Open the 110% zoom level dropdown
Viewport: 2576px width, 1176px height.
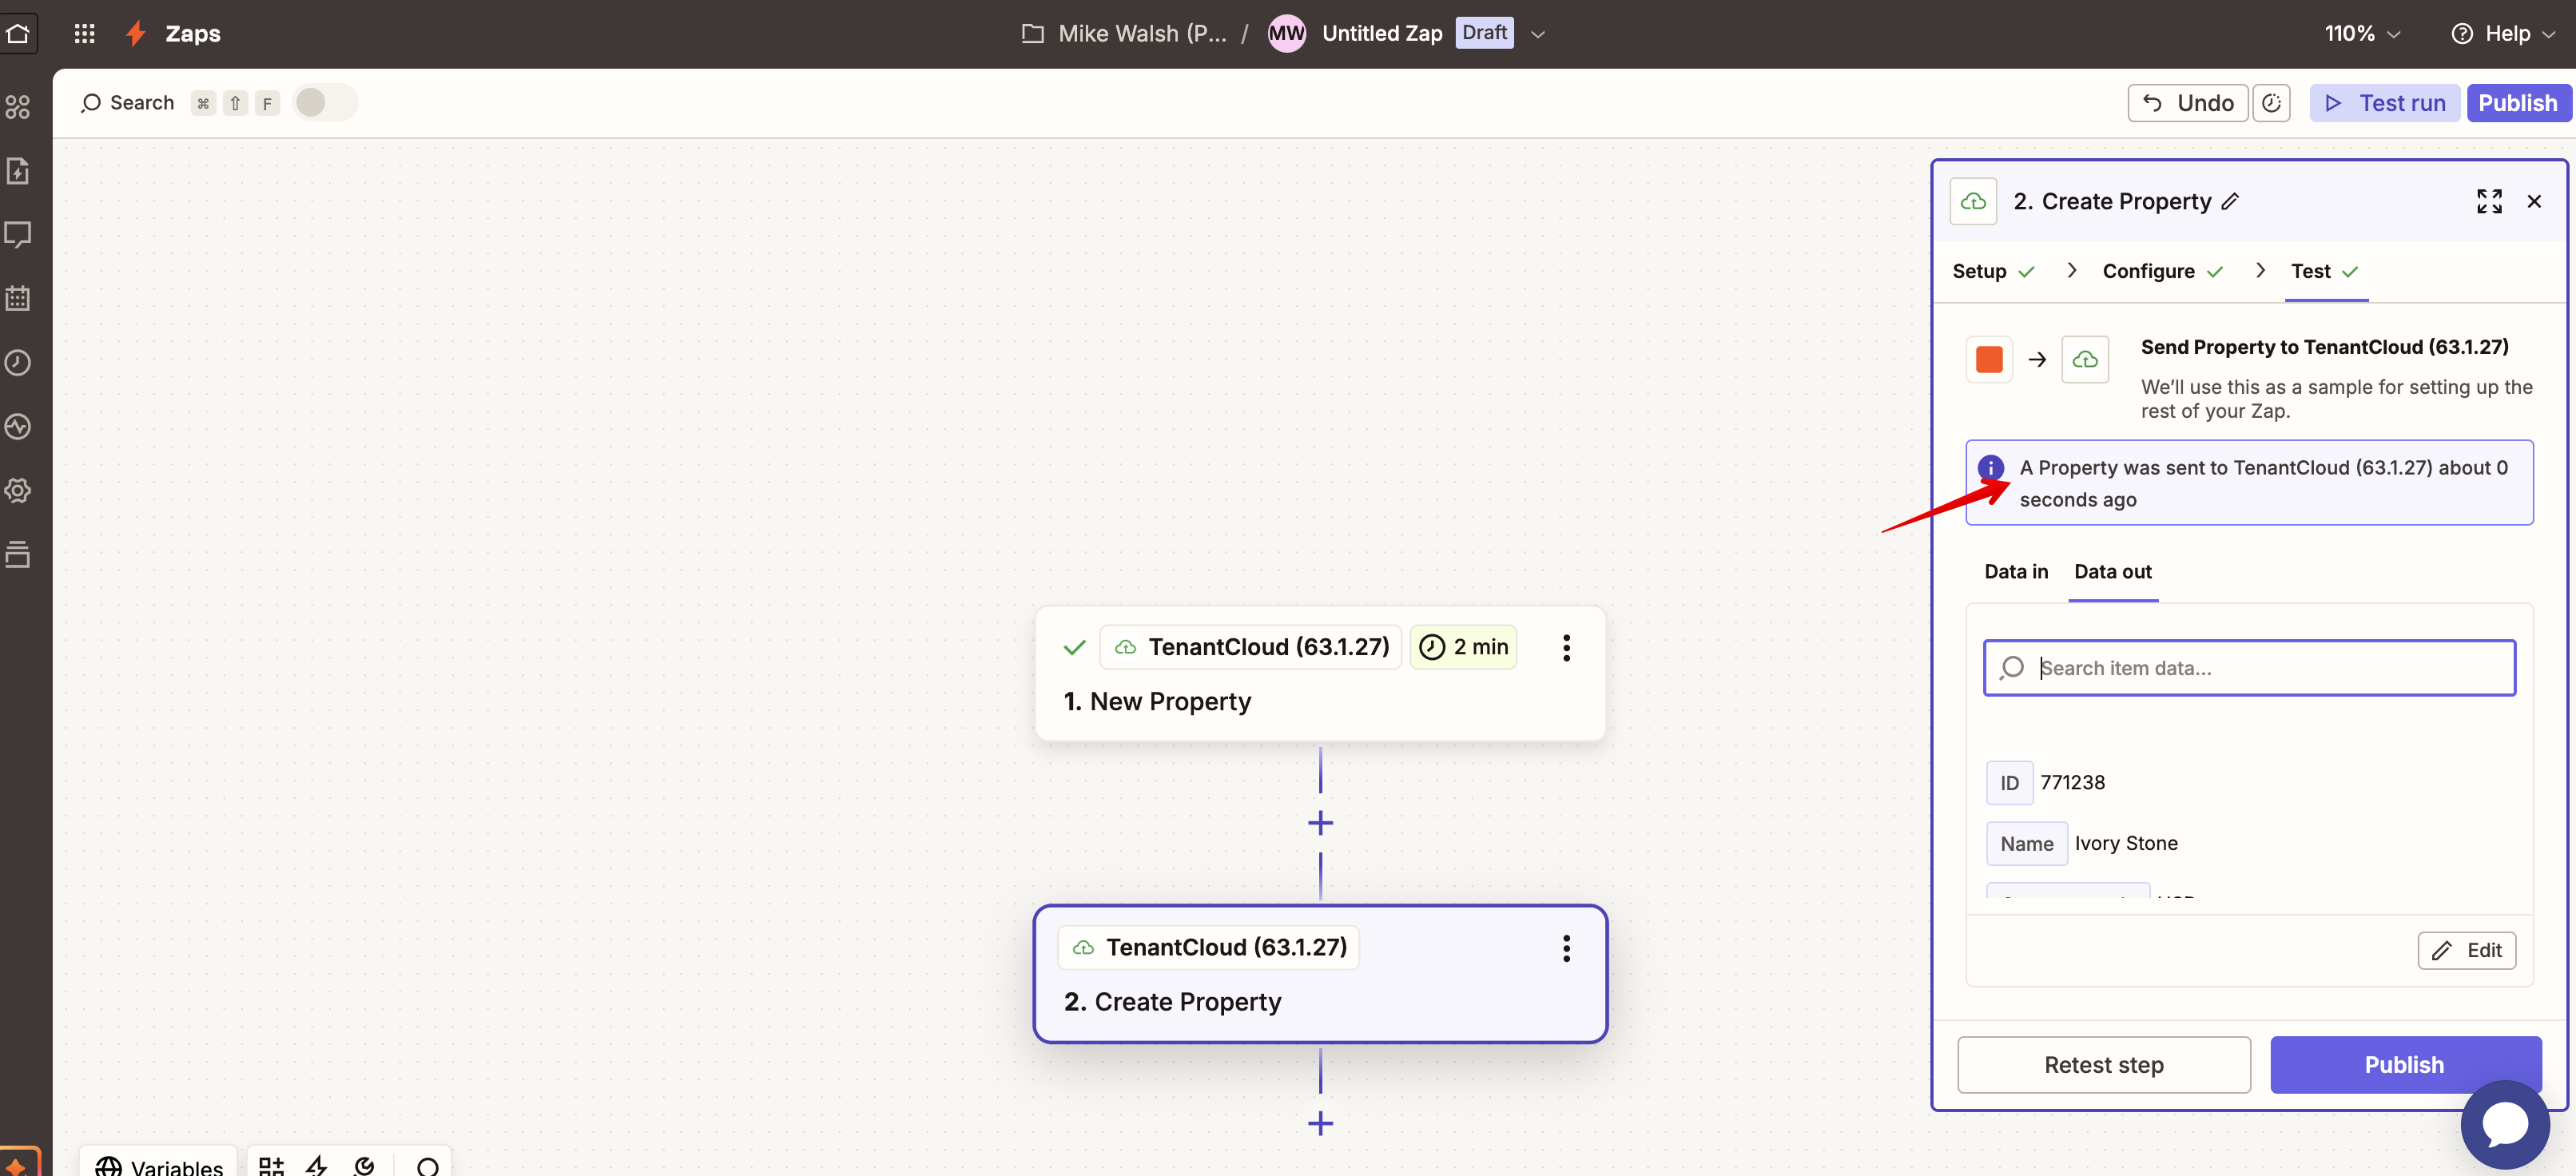click(2362, 33)
